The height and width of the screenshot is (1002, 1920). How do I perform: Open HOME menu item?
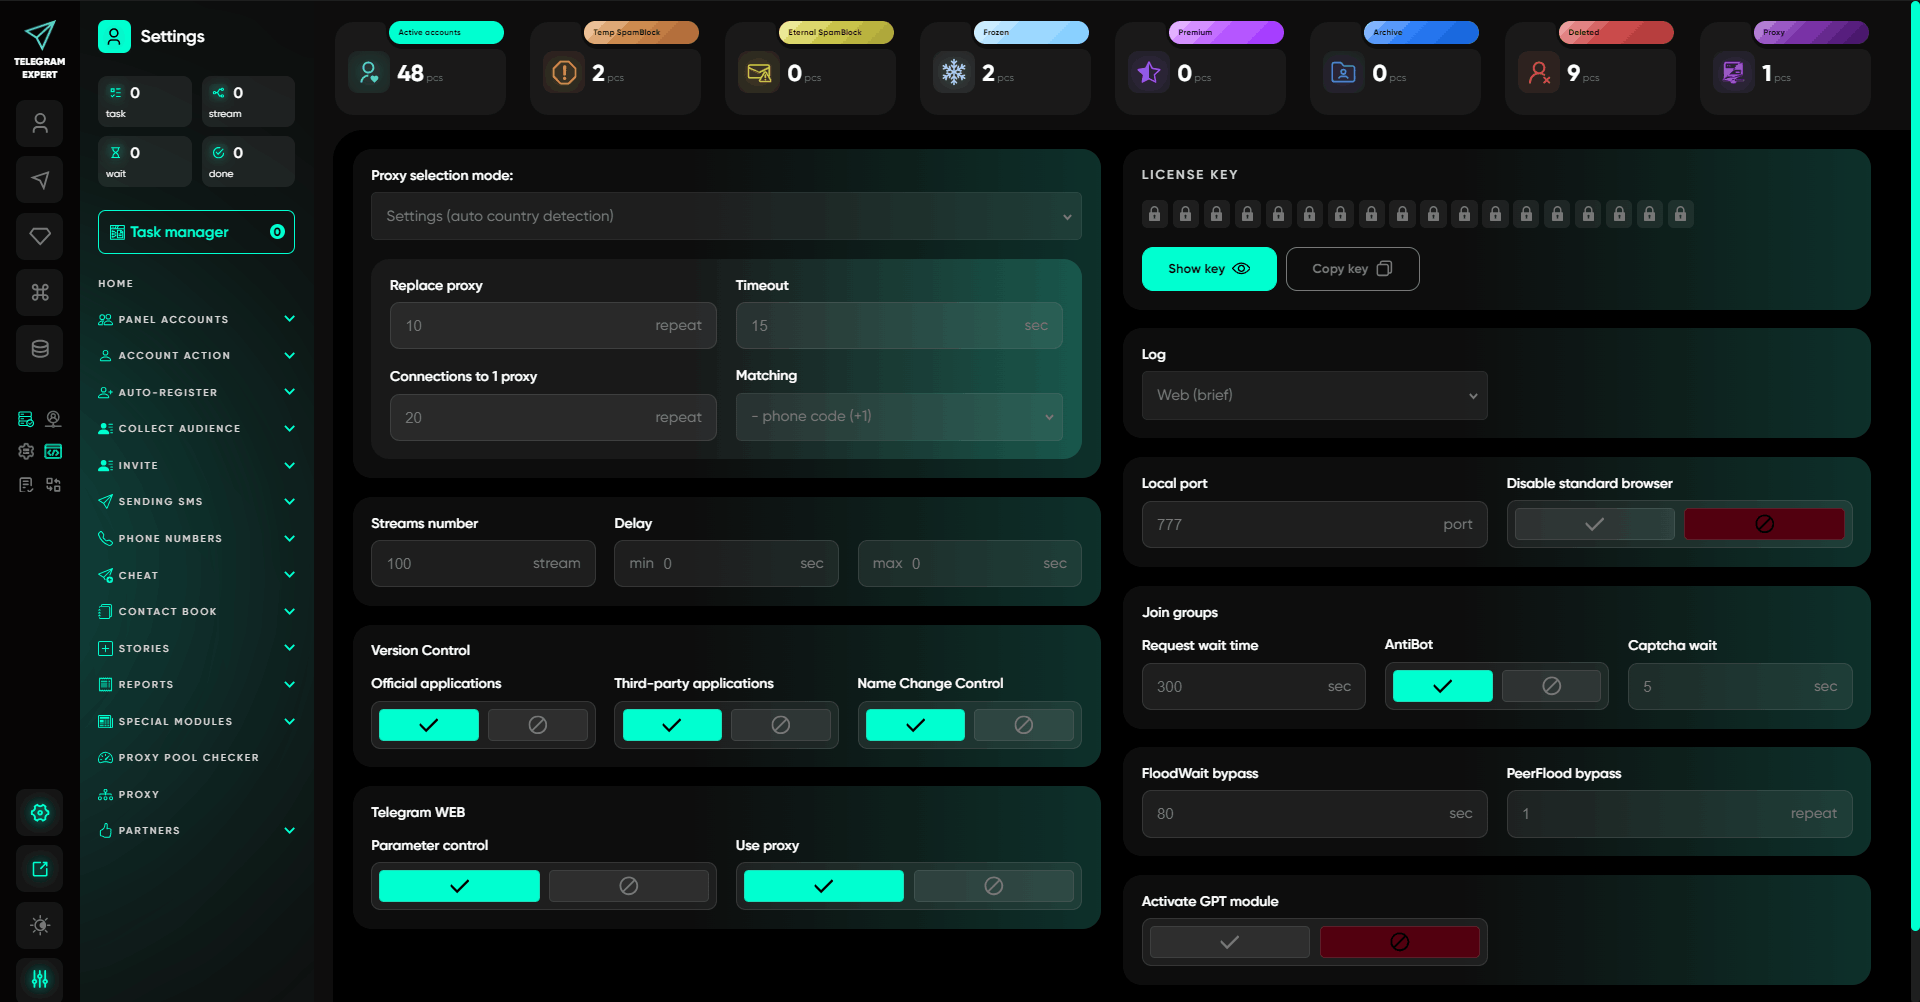pyautogui.click(x=116, y=284)
